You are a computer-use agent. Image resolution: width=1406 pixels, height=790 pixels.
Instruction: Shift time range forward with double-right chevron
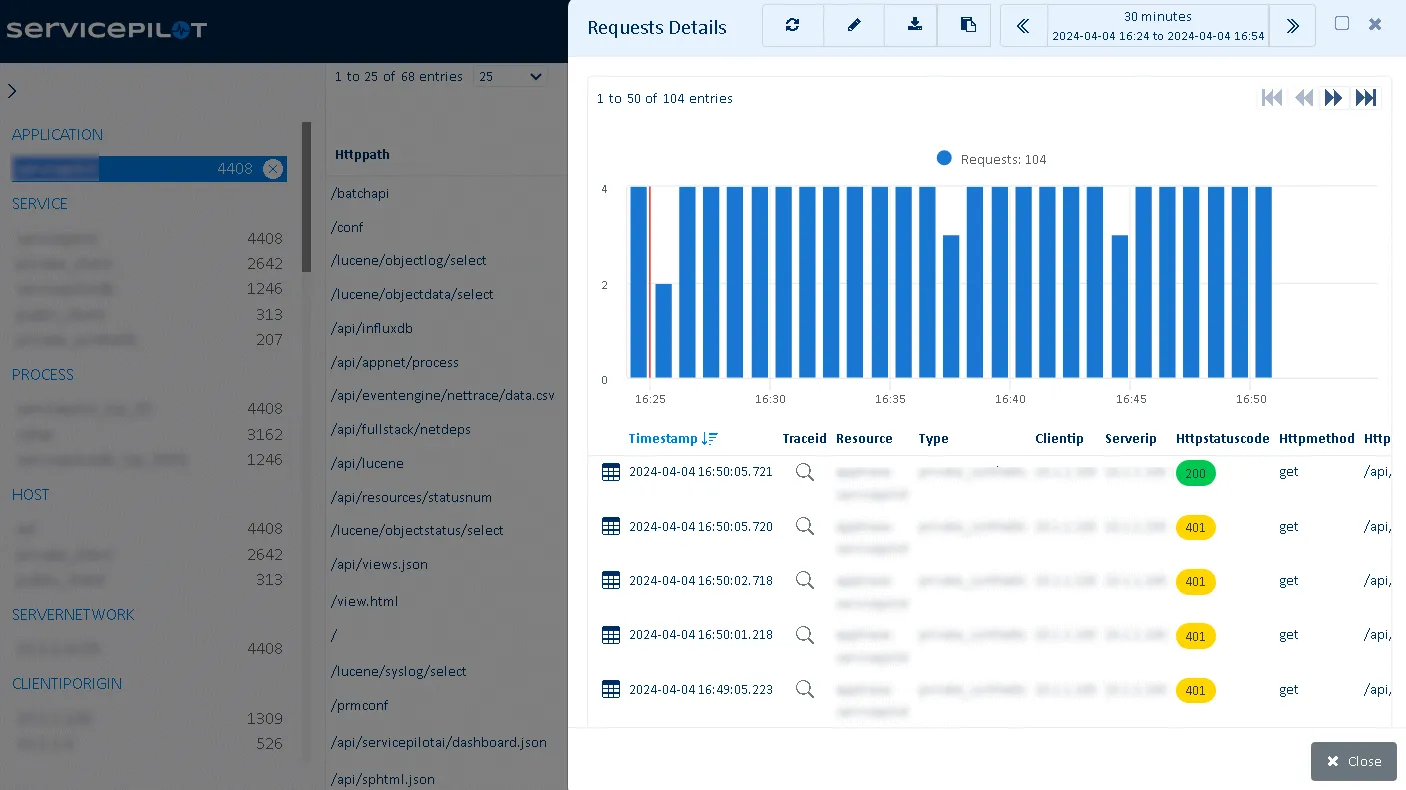[x=1292, y=25]
